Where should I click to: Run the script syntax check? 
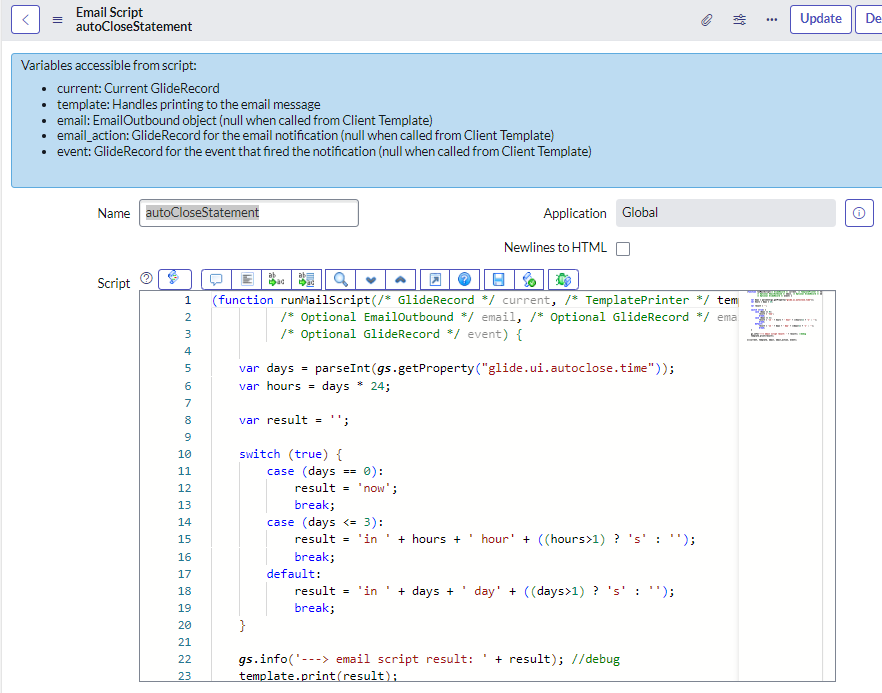click(x=529, y=279)
